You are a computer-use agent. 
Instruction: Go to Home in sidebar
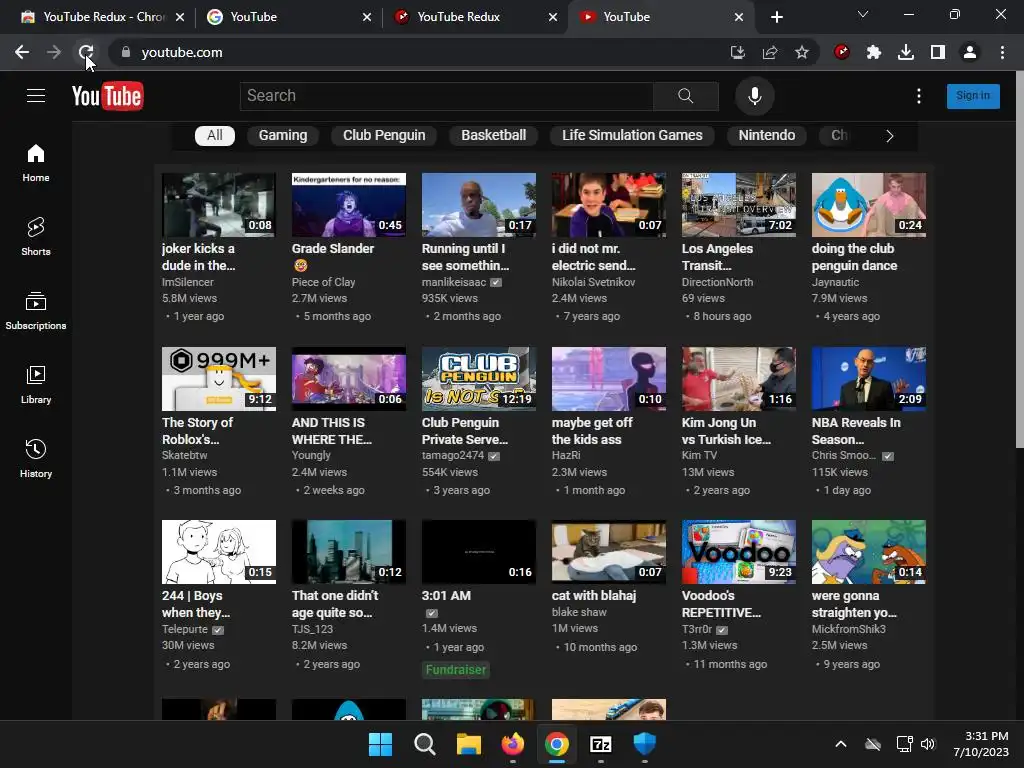pyautogui.click(x=36, y=163)
